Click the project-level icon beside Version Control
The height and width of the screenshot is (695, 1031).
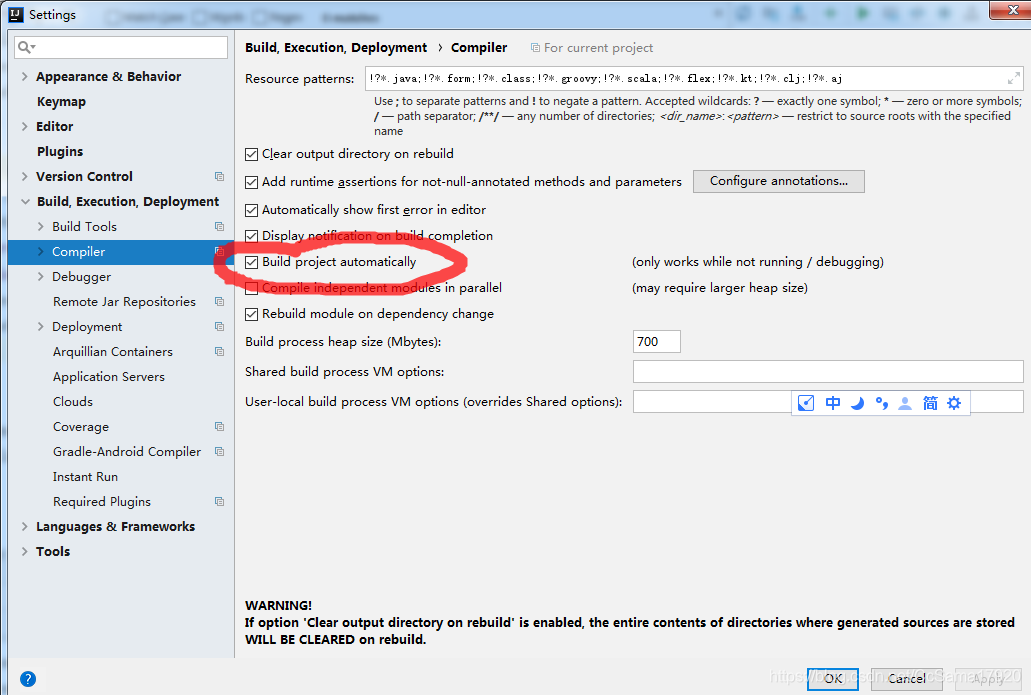coord(220,176)
